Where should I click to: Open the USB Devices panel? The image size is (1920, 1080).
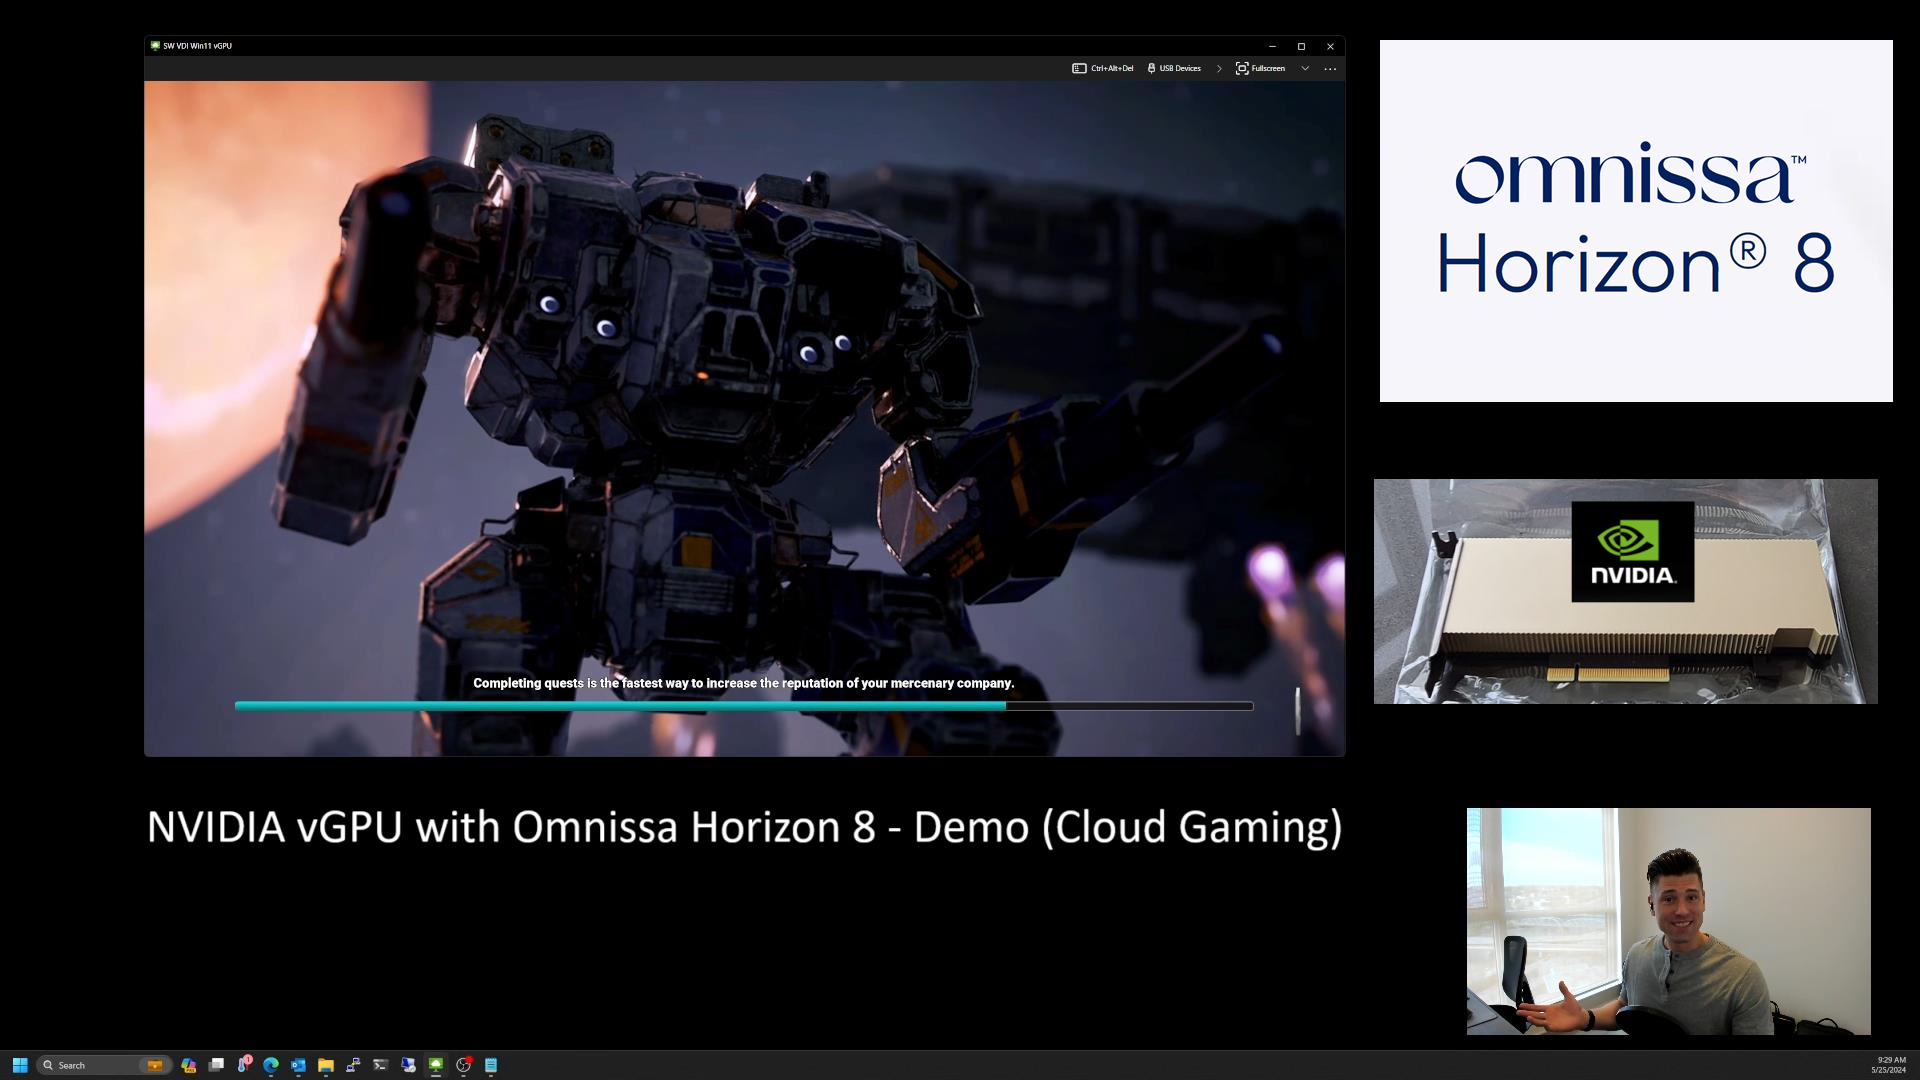click(x=1175, y=68)
